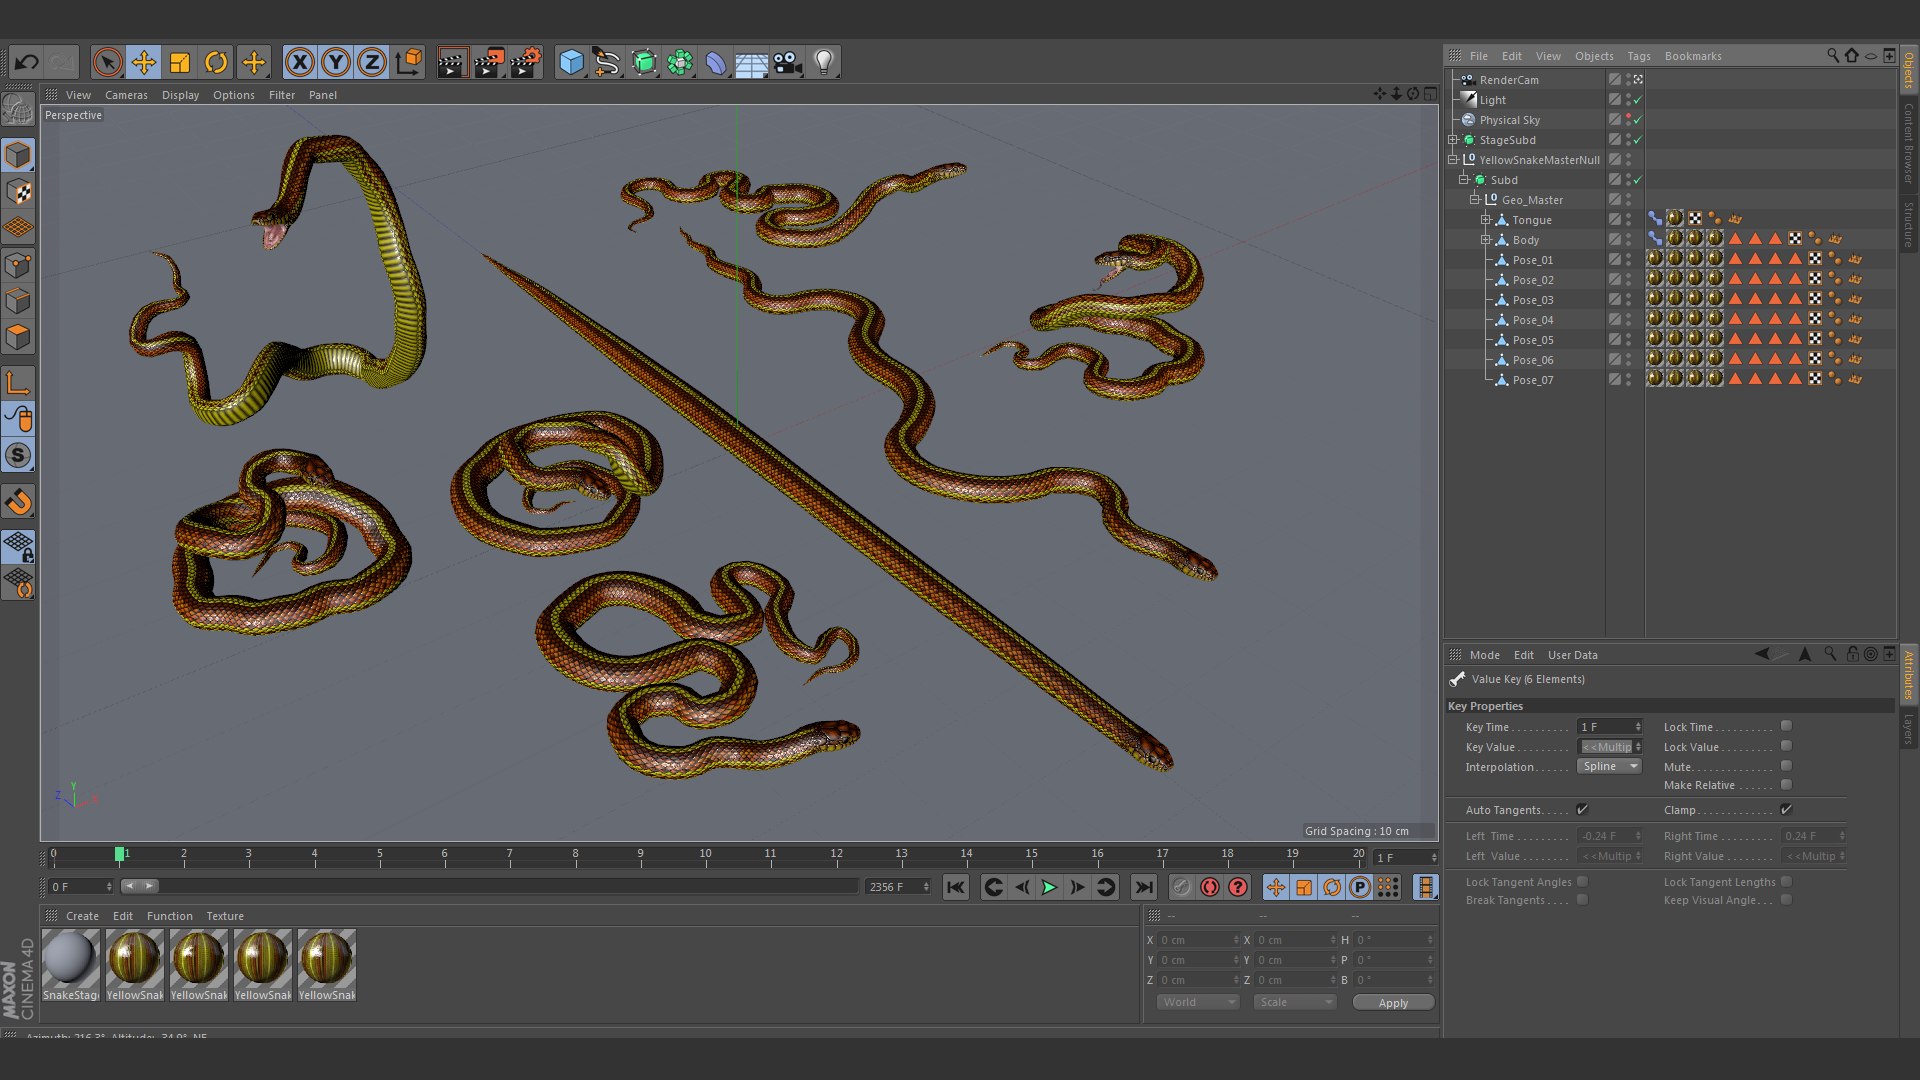Toggle the X axis lock
This screenshot has width=1920, height=1080.
click(299, 62)
